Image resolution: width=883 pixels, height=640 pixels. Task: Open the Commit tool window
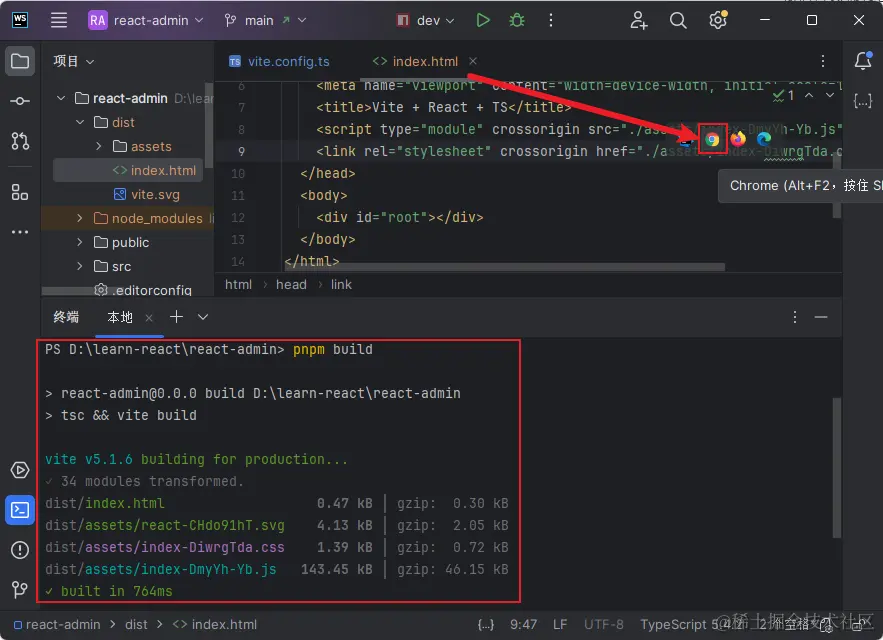point(20,101)
